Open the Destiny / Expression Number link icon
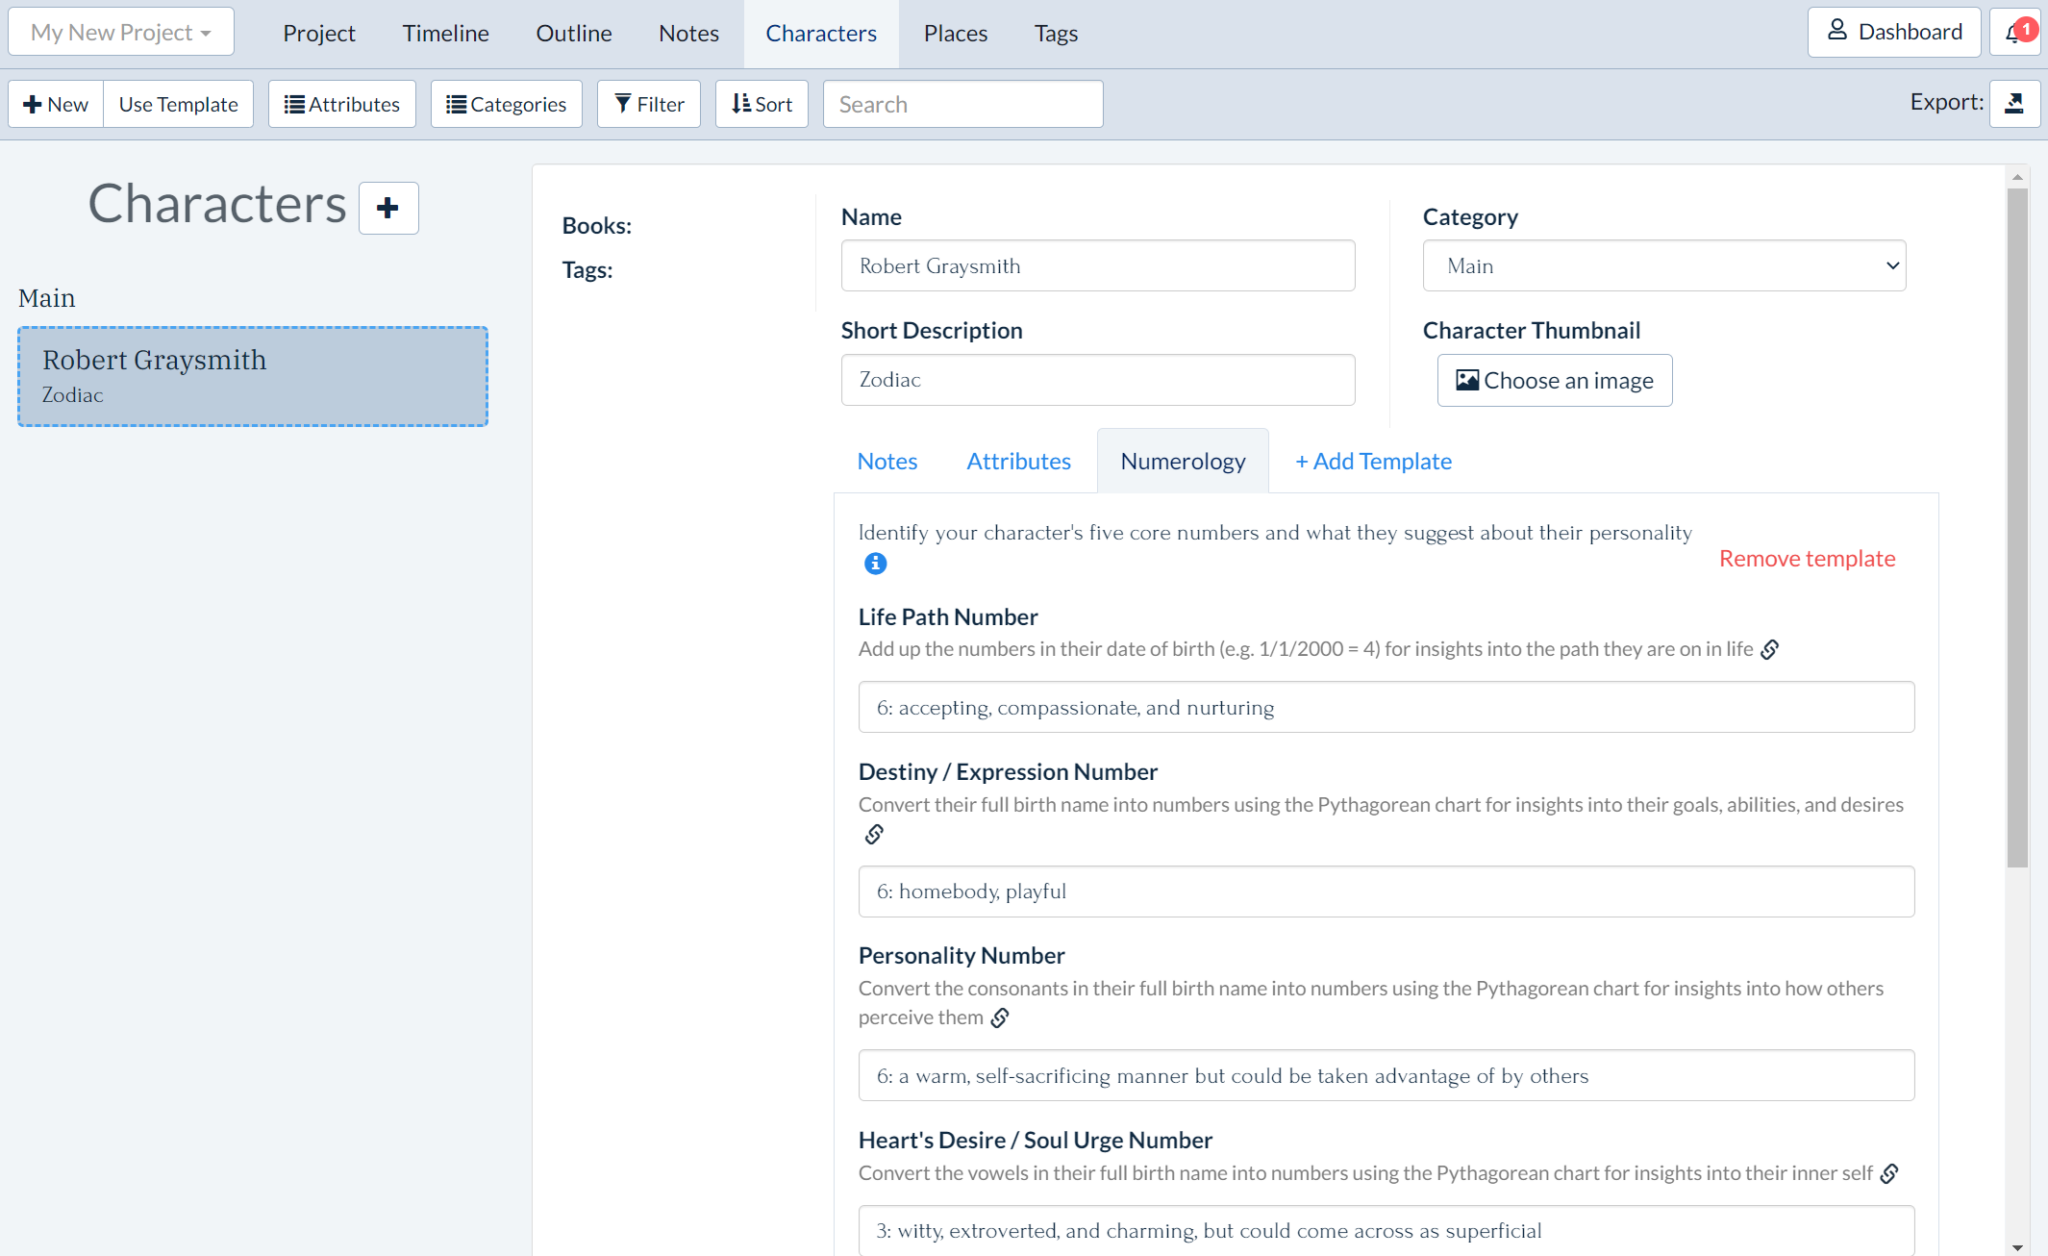2048x1256 pixels. point(874,834)
